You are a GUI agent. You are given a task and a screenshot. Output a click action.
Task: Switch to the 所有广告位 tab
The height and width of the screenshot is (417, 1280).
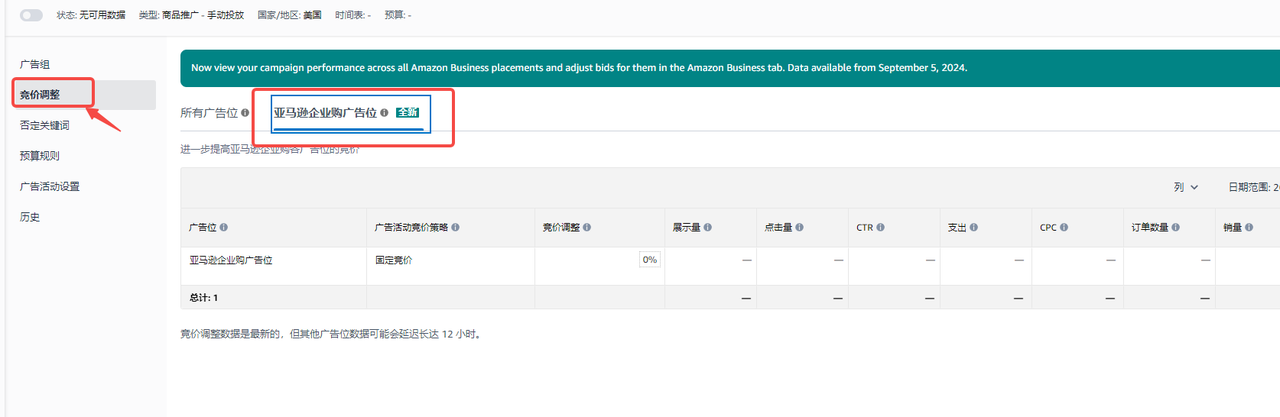pyautogui.click(x=209, y=113)
